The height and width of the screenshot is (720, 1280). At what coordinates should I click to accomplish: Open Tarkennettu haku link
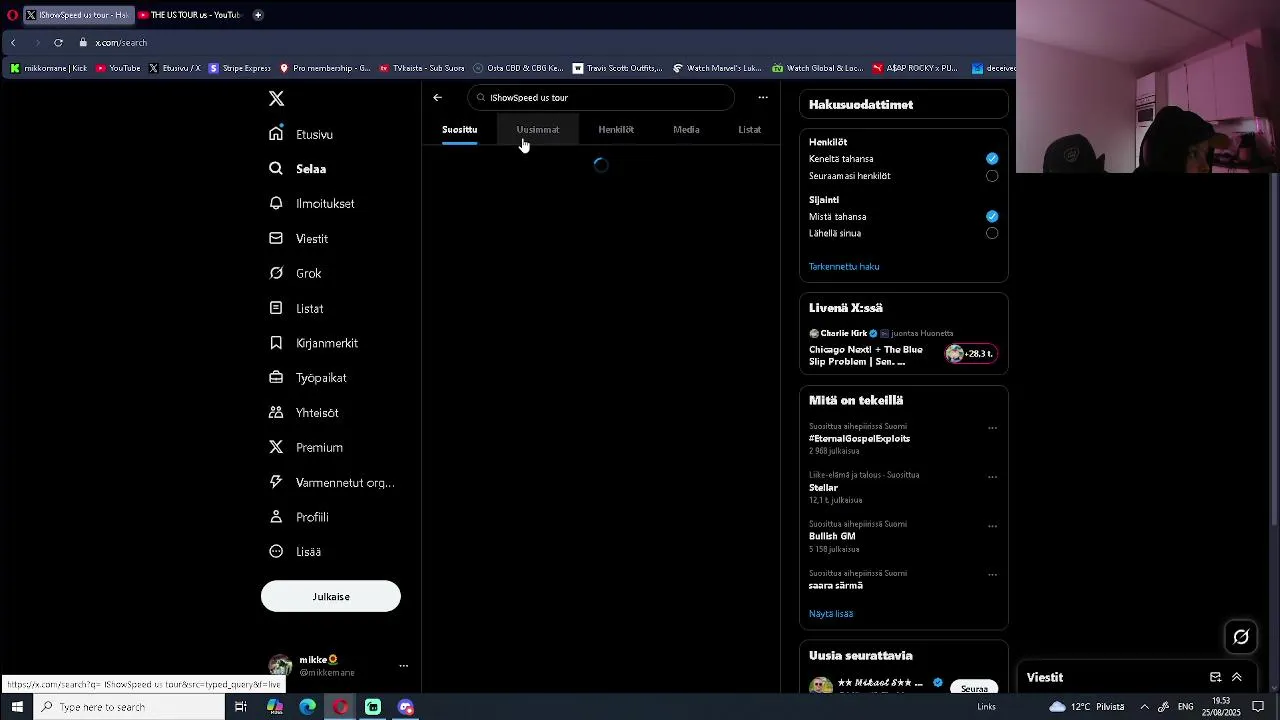(x=844, y=267)
